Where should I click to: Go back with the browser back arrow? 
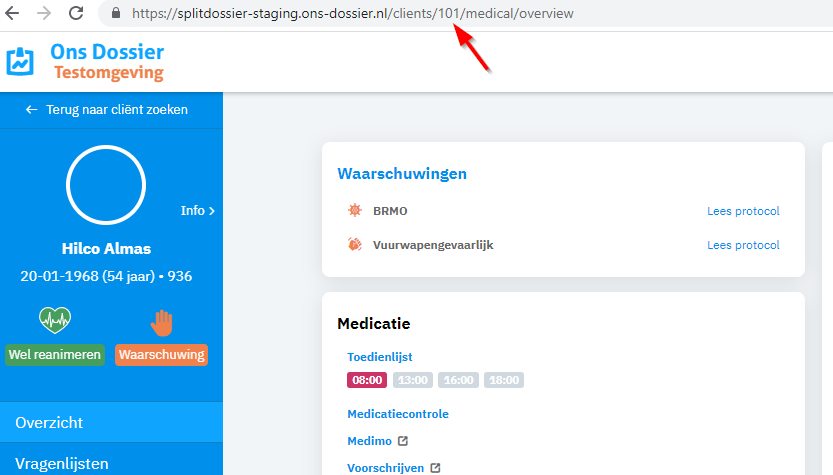(x=12, y=13)
